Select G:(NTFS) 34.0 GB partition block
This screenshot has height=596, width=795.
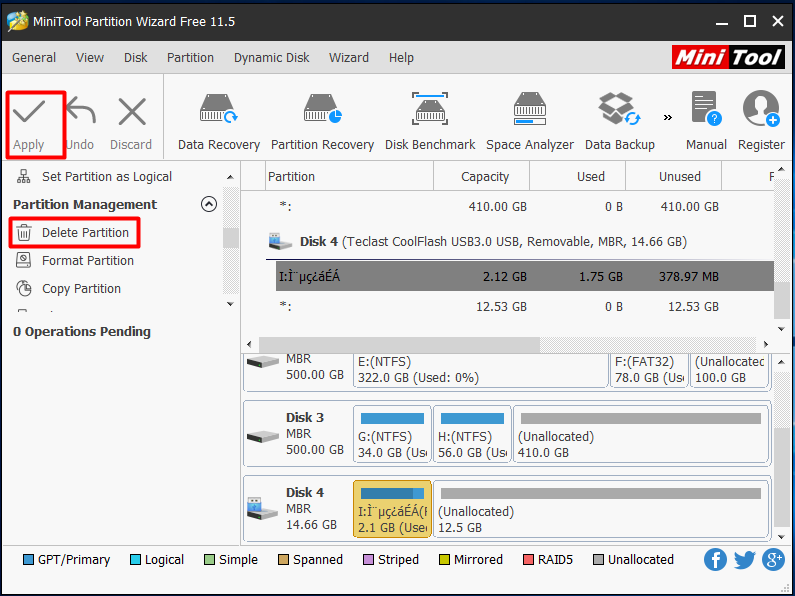[x=392, y=434]
